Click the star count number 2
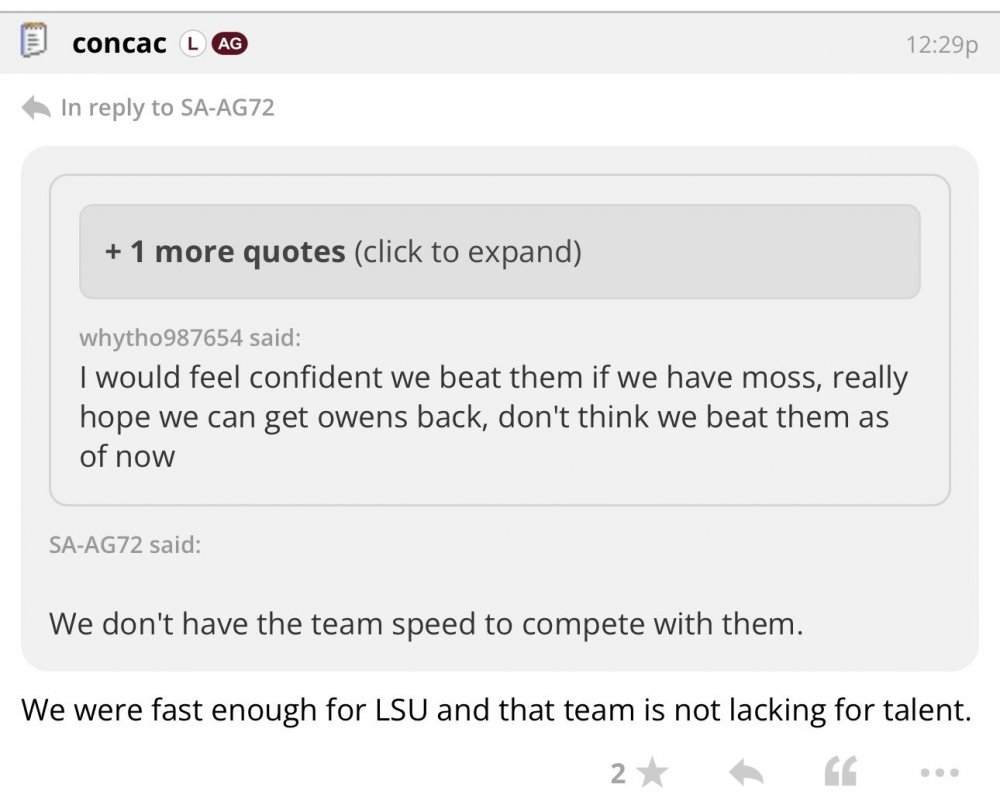The height and width of the screenshot is (805, 1000). point(618,772)
